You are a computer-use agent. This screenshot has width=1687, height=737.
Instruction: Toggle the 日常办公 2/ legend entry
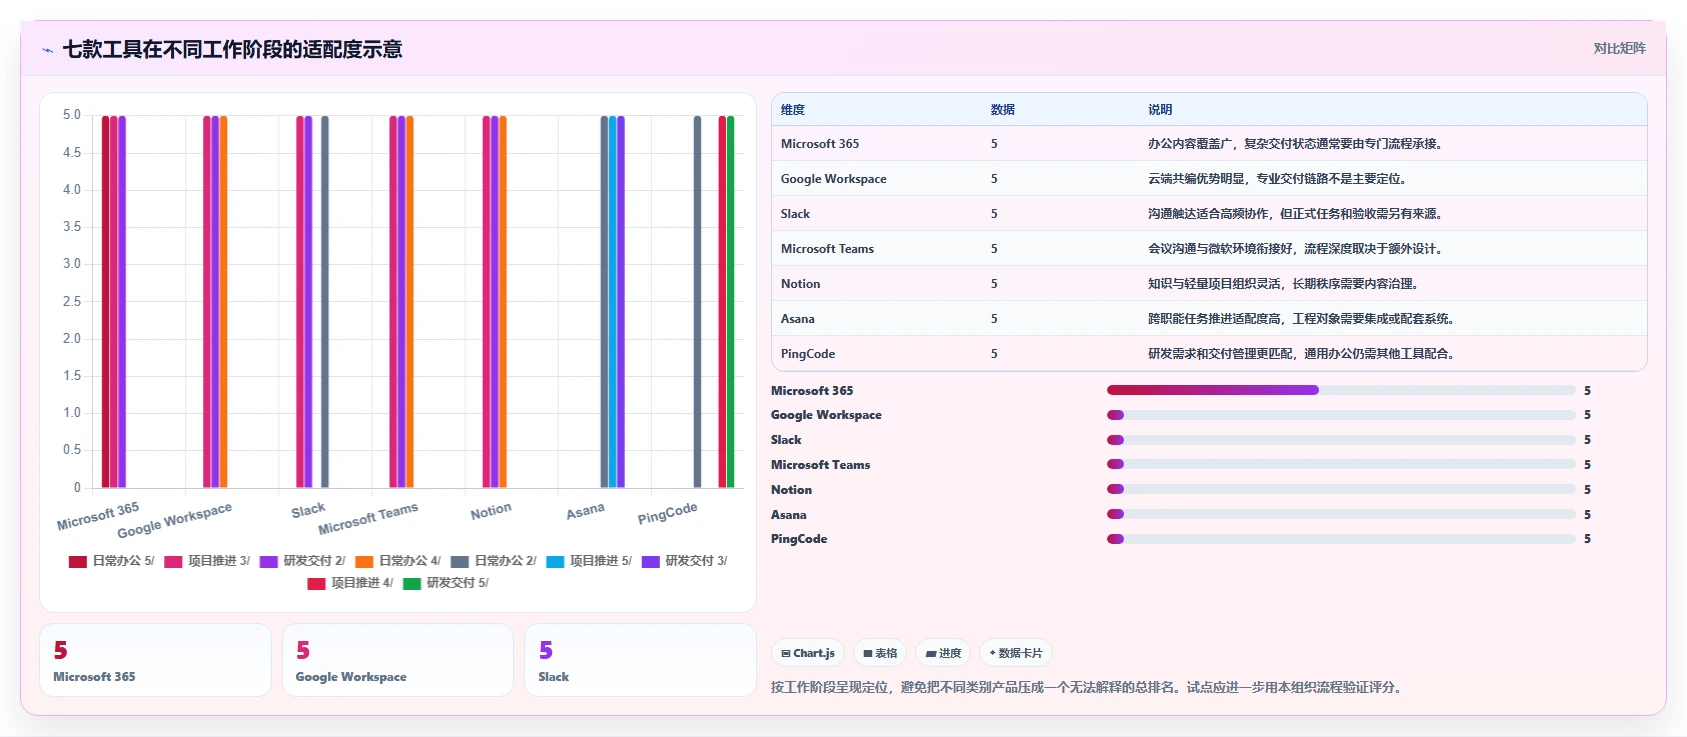click(494, 561)
